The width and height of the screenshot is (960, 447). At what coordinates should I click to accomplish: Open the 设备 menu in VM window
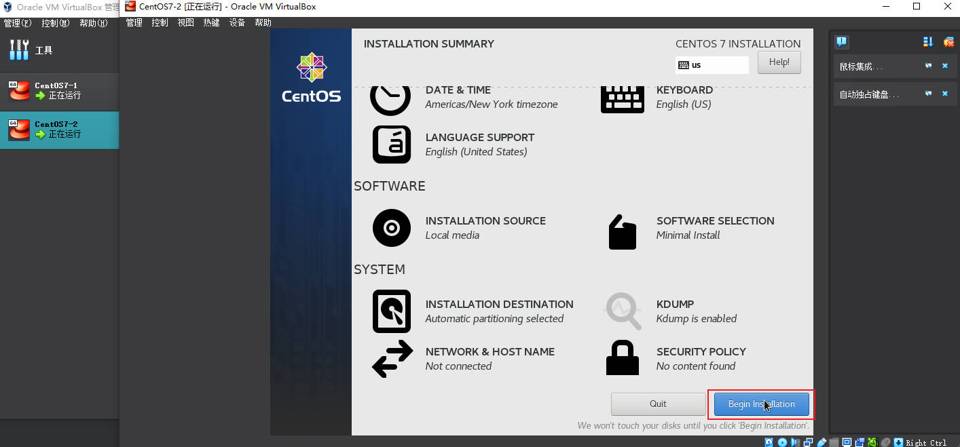(x=237, y=23)
